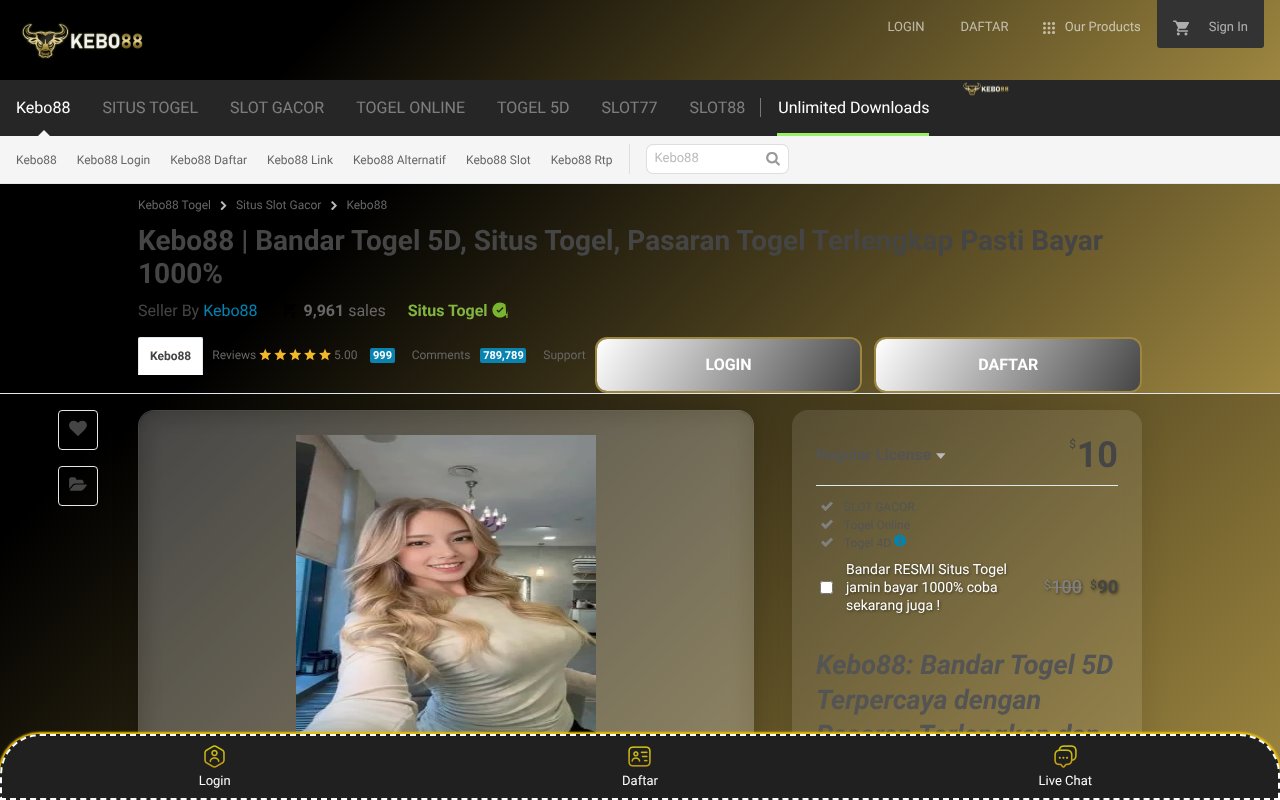This screenshot has width=1280, height=800.
Task: Click the Our Products grid icon
Action: [1049, 26]
